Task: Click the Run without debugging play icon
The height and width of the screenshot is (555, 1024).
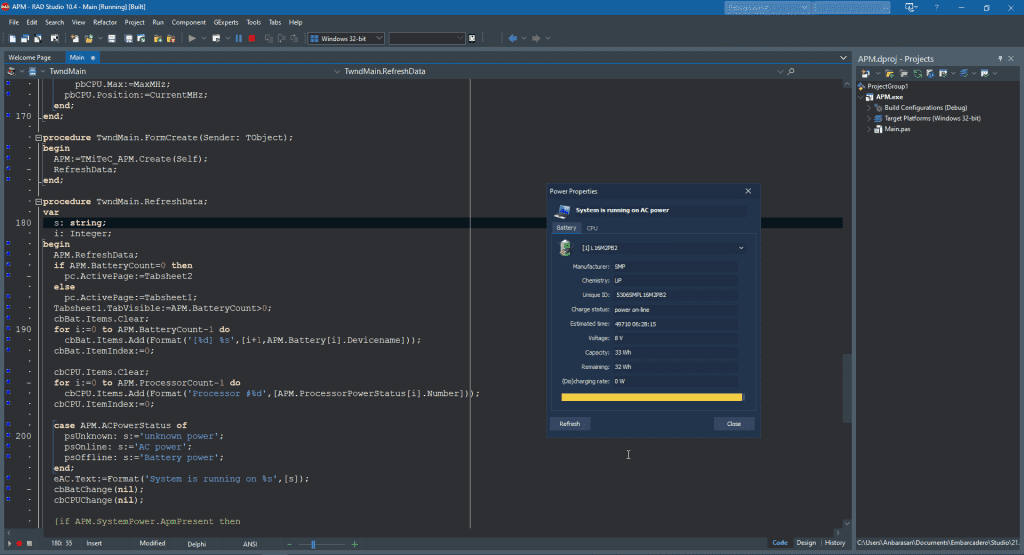Action: coord(192,39)
